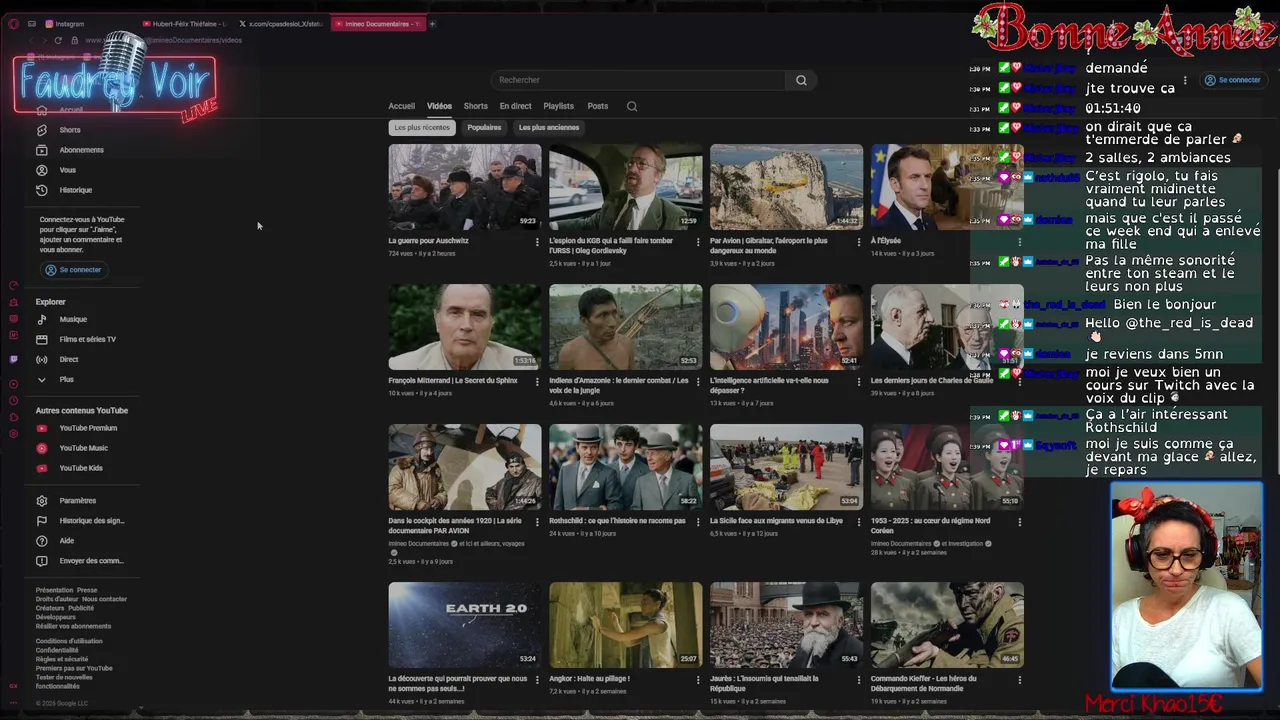Switch to Hubert-Félix Thiéfaine browser tab
1280x720 pixels.
click(185, 24)
